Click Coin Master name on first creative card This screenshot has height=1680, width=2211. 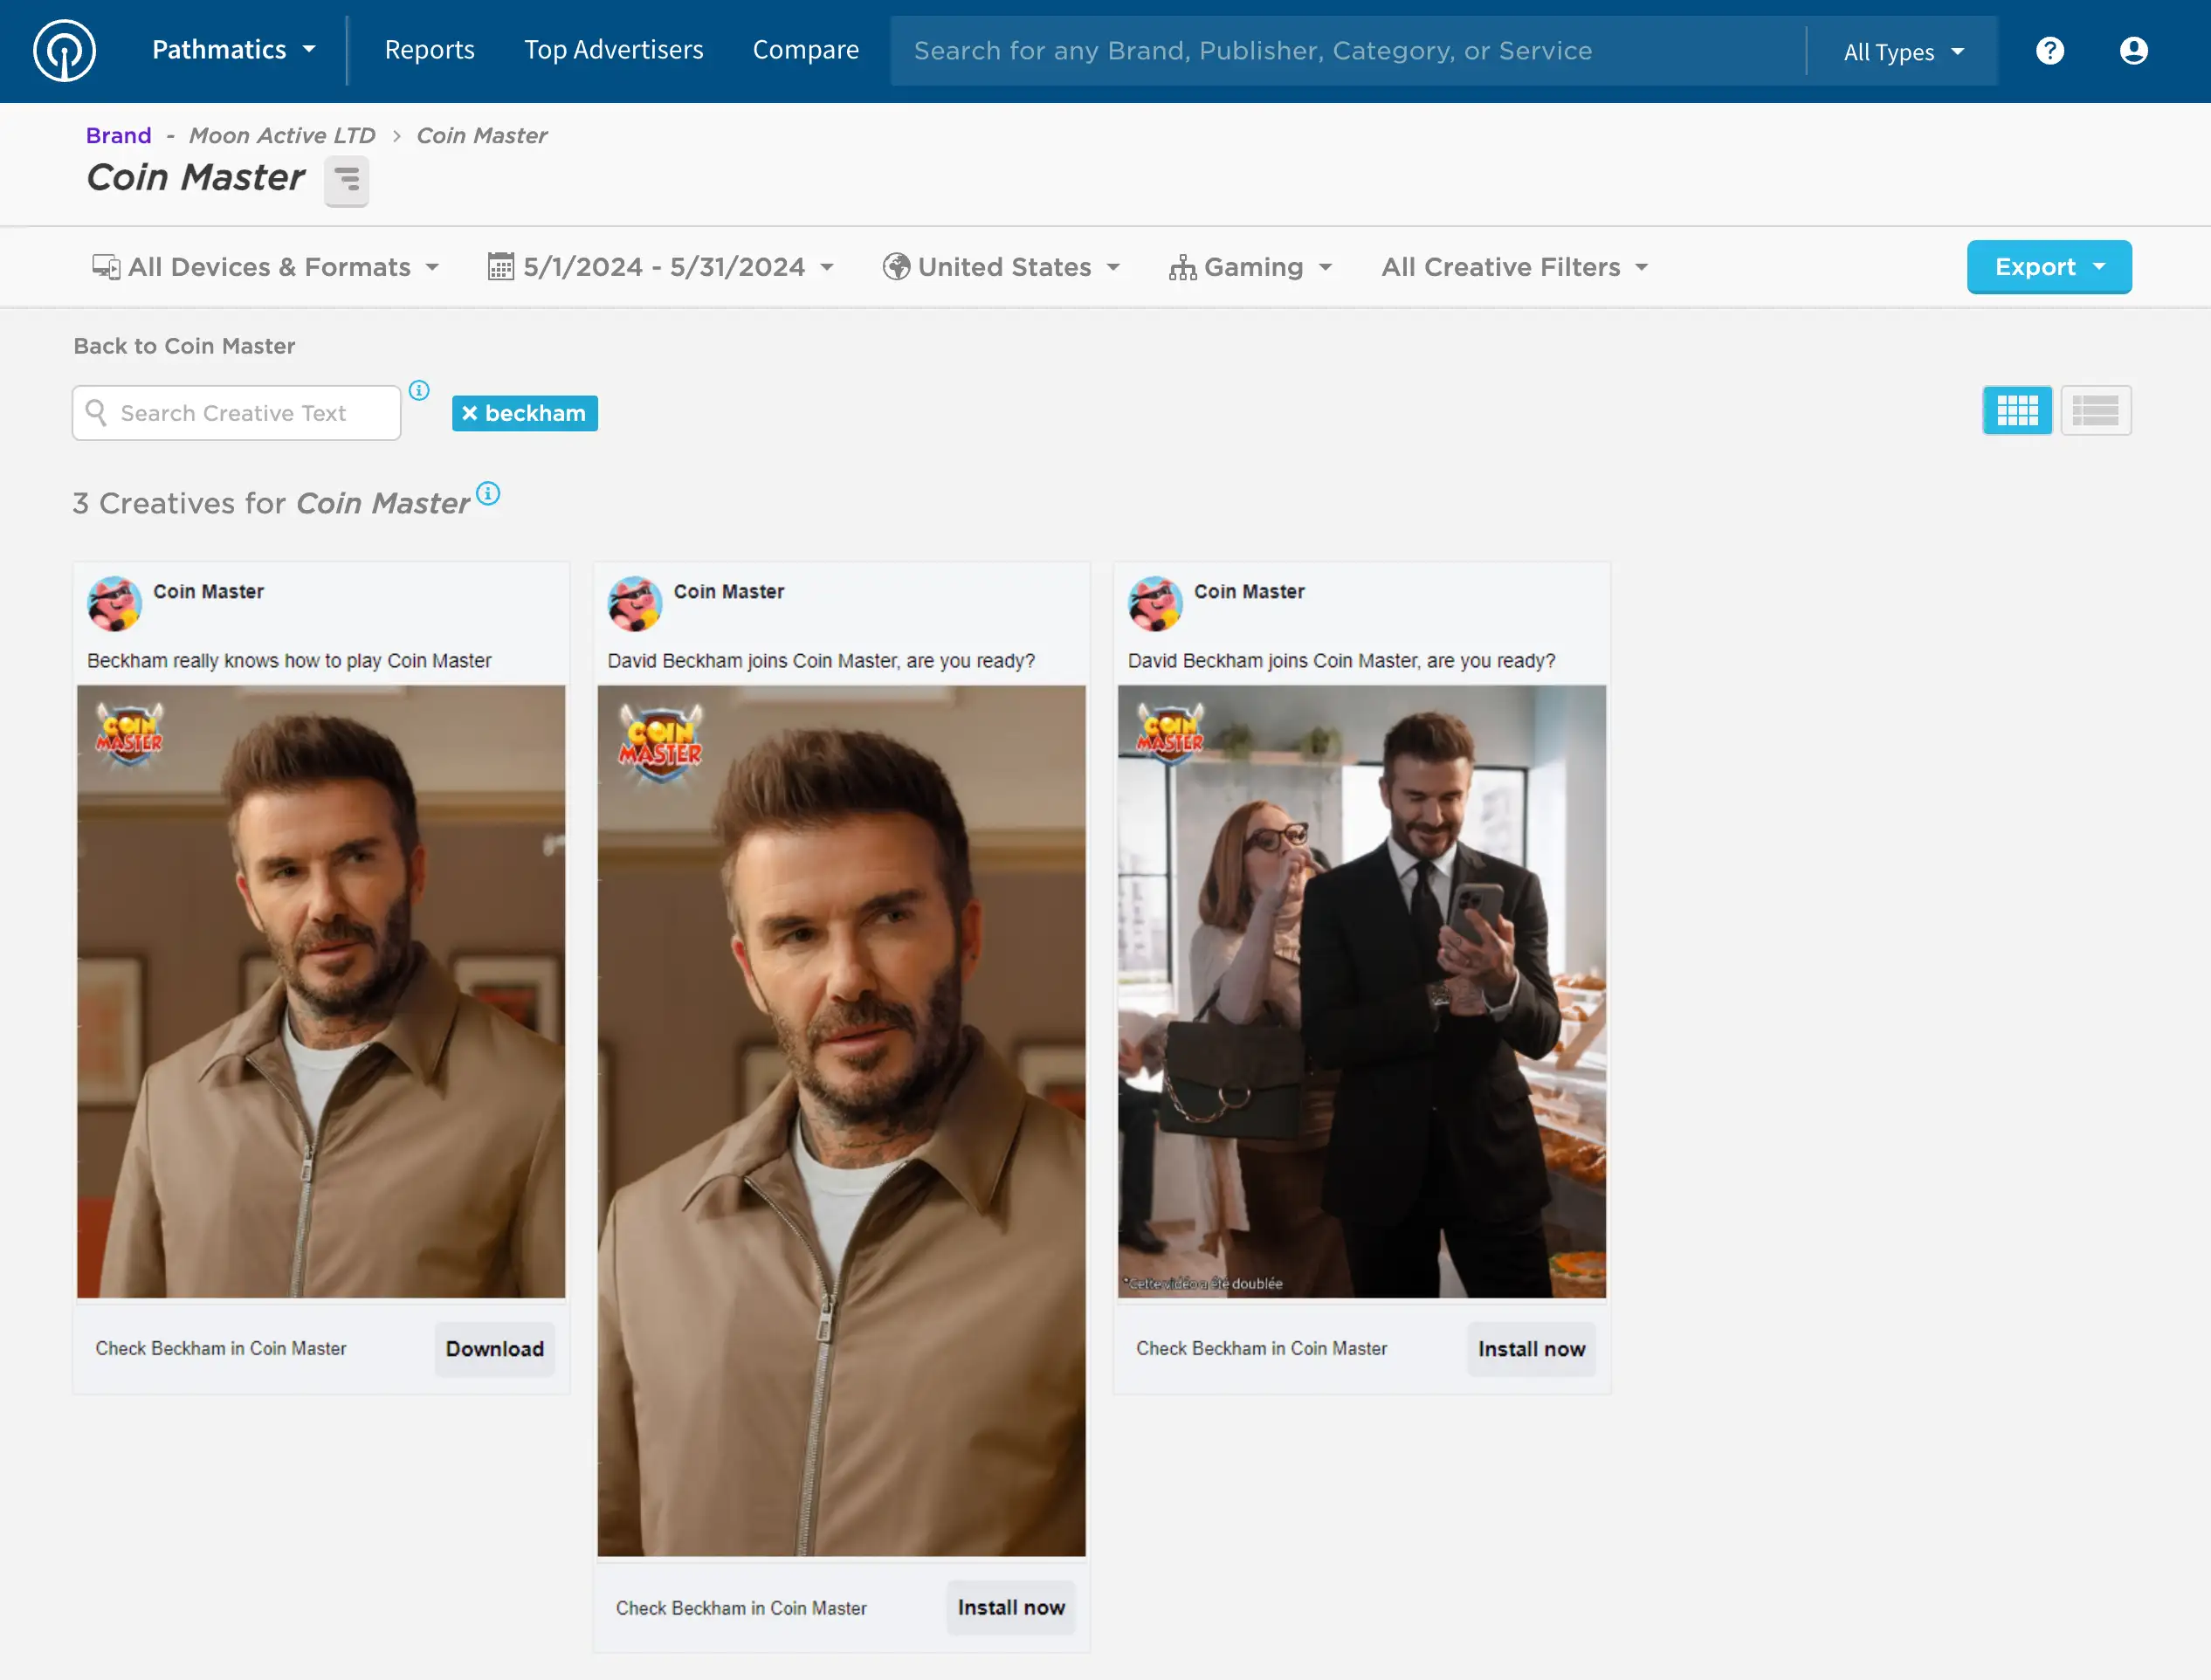[x=208, y=591]
